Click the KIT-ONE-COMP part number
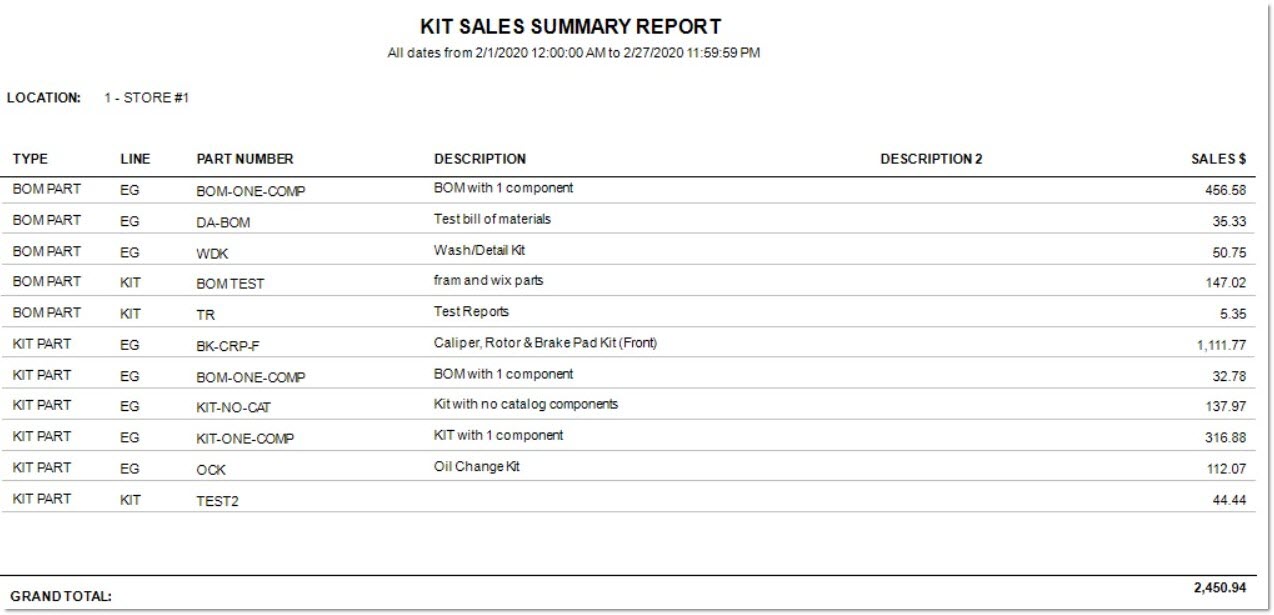The height and width of the screenshot is (615, 1274). pos(245,439)
